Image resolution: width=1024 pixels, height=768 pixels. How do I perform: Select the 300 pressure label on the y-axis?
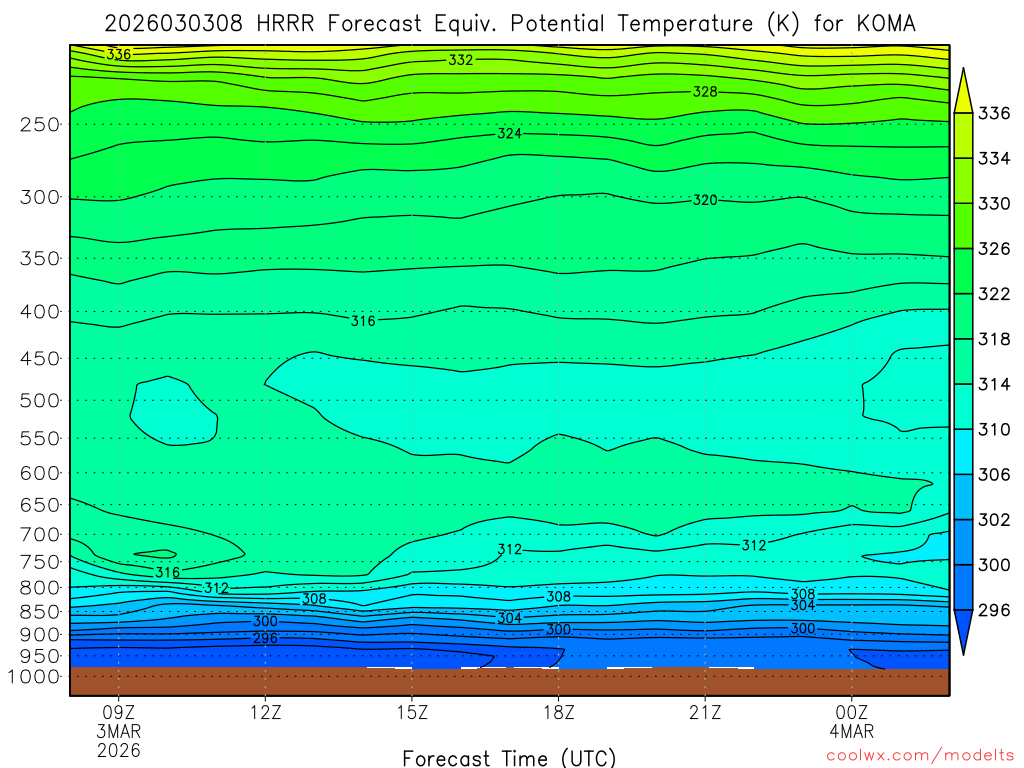point(40,197)
